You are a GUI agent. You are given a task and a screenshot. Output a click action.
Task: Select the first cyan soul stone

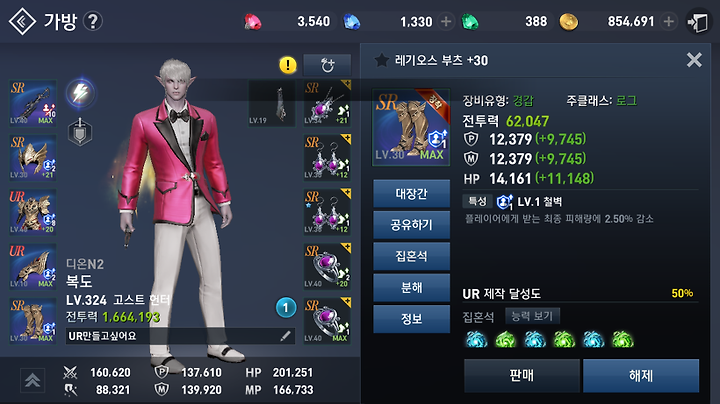[476, 340]
